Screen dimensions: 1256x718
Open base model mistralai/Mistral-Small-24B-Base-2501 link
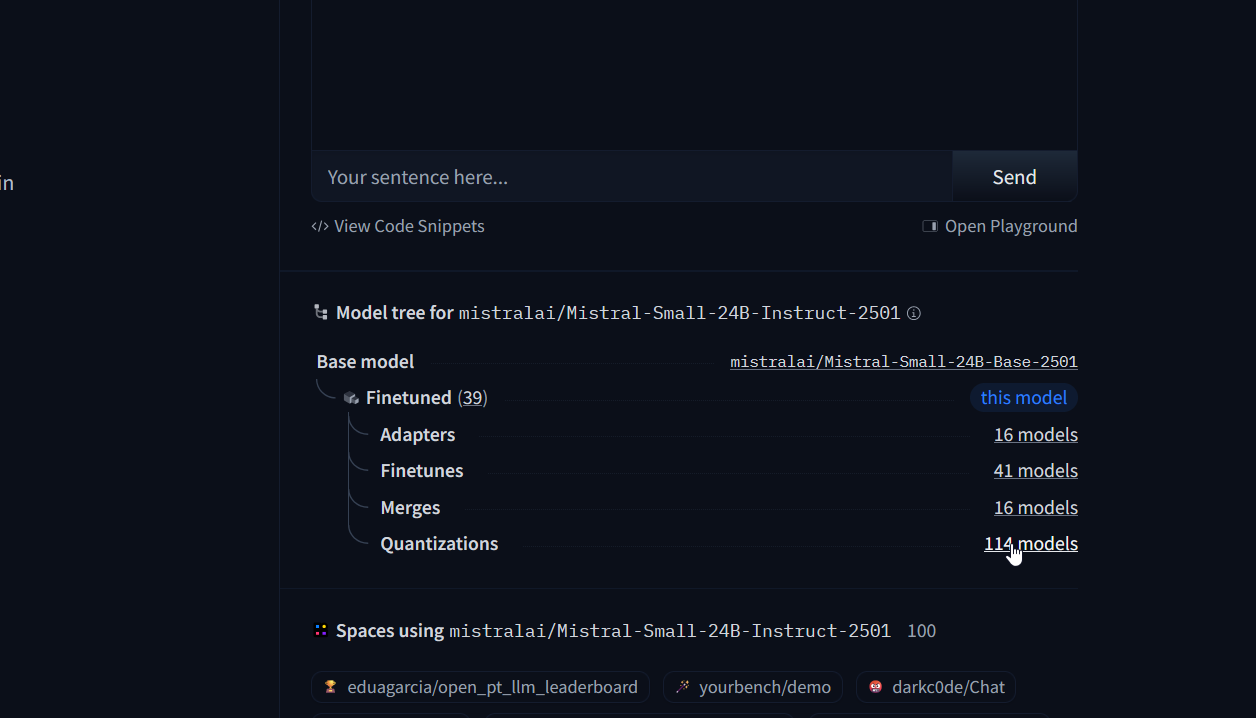[904, 362]
